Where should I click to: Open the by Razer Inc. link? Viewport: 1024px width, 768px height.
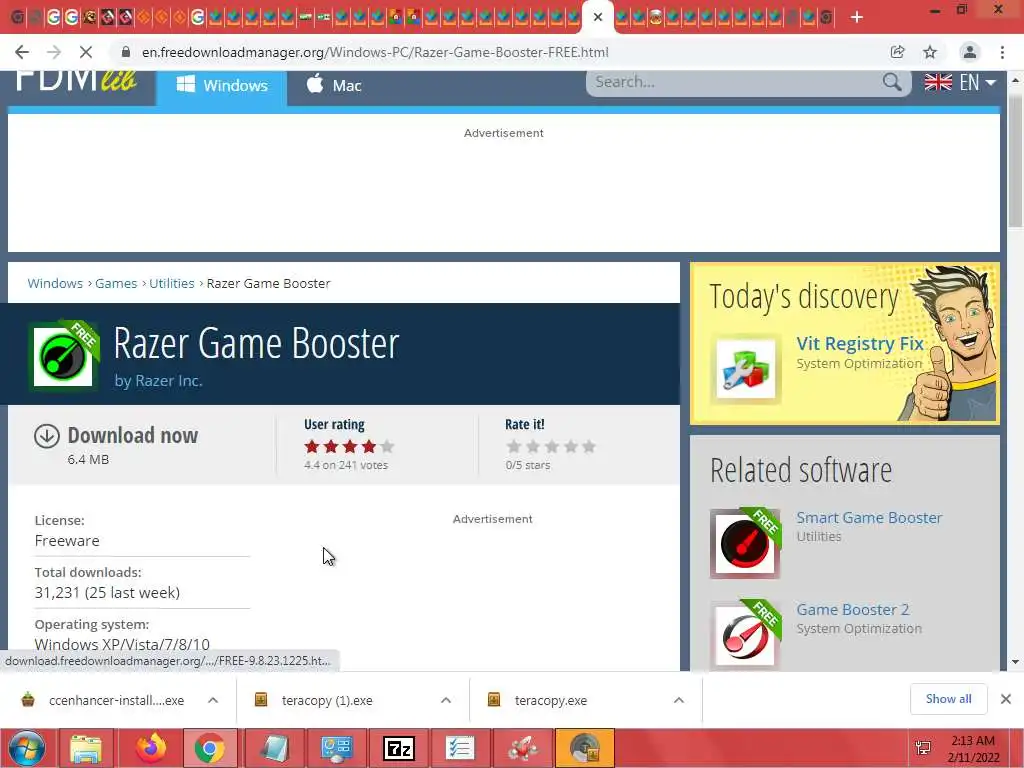[x=158, y=381]
